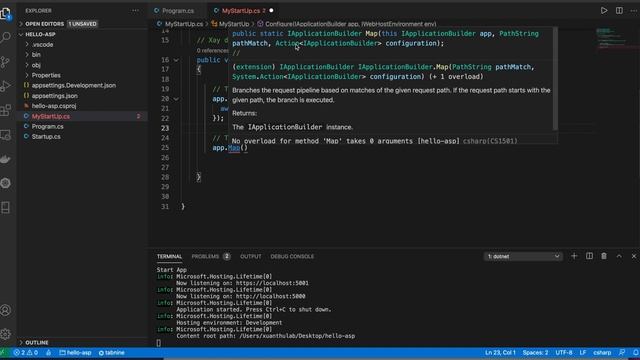Open the editor More Actions menu
Viewport: 640px width, 360px height.
pos(634,11)
